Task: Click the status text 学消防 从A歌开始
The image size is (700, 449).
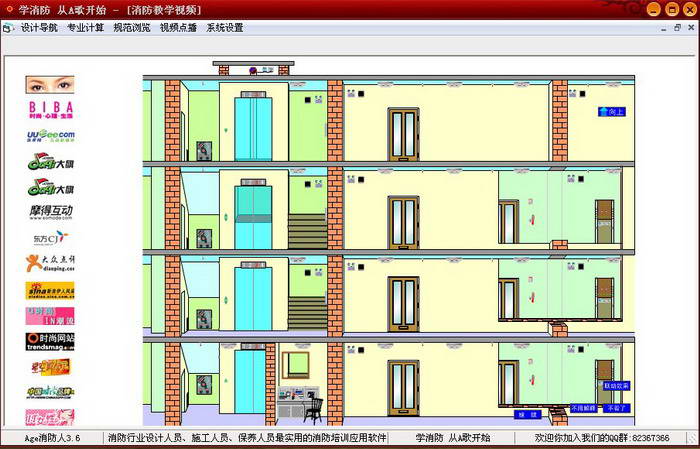Action: click(x=453, y=438)
